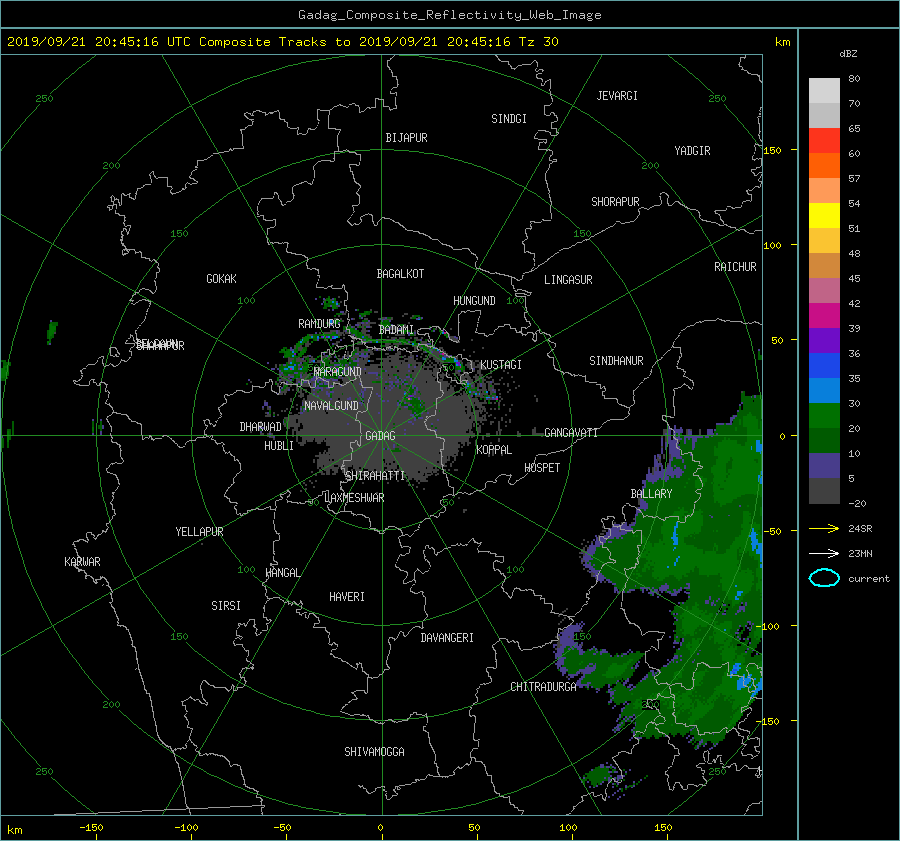Click the yellow 24SR track arrow
Screen dimensions: 900x841
(x=824, y=528)
